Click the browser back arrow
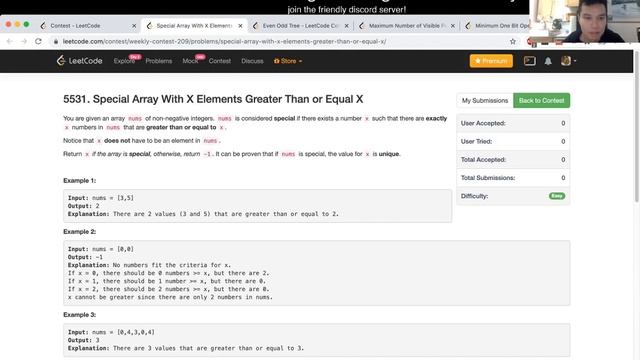Image resolution: width=640 pixels, height=360 pixels. point(10,41)
